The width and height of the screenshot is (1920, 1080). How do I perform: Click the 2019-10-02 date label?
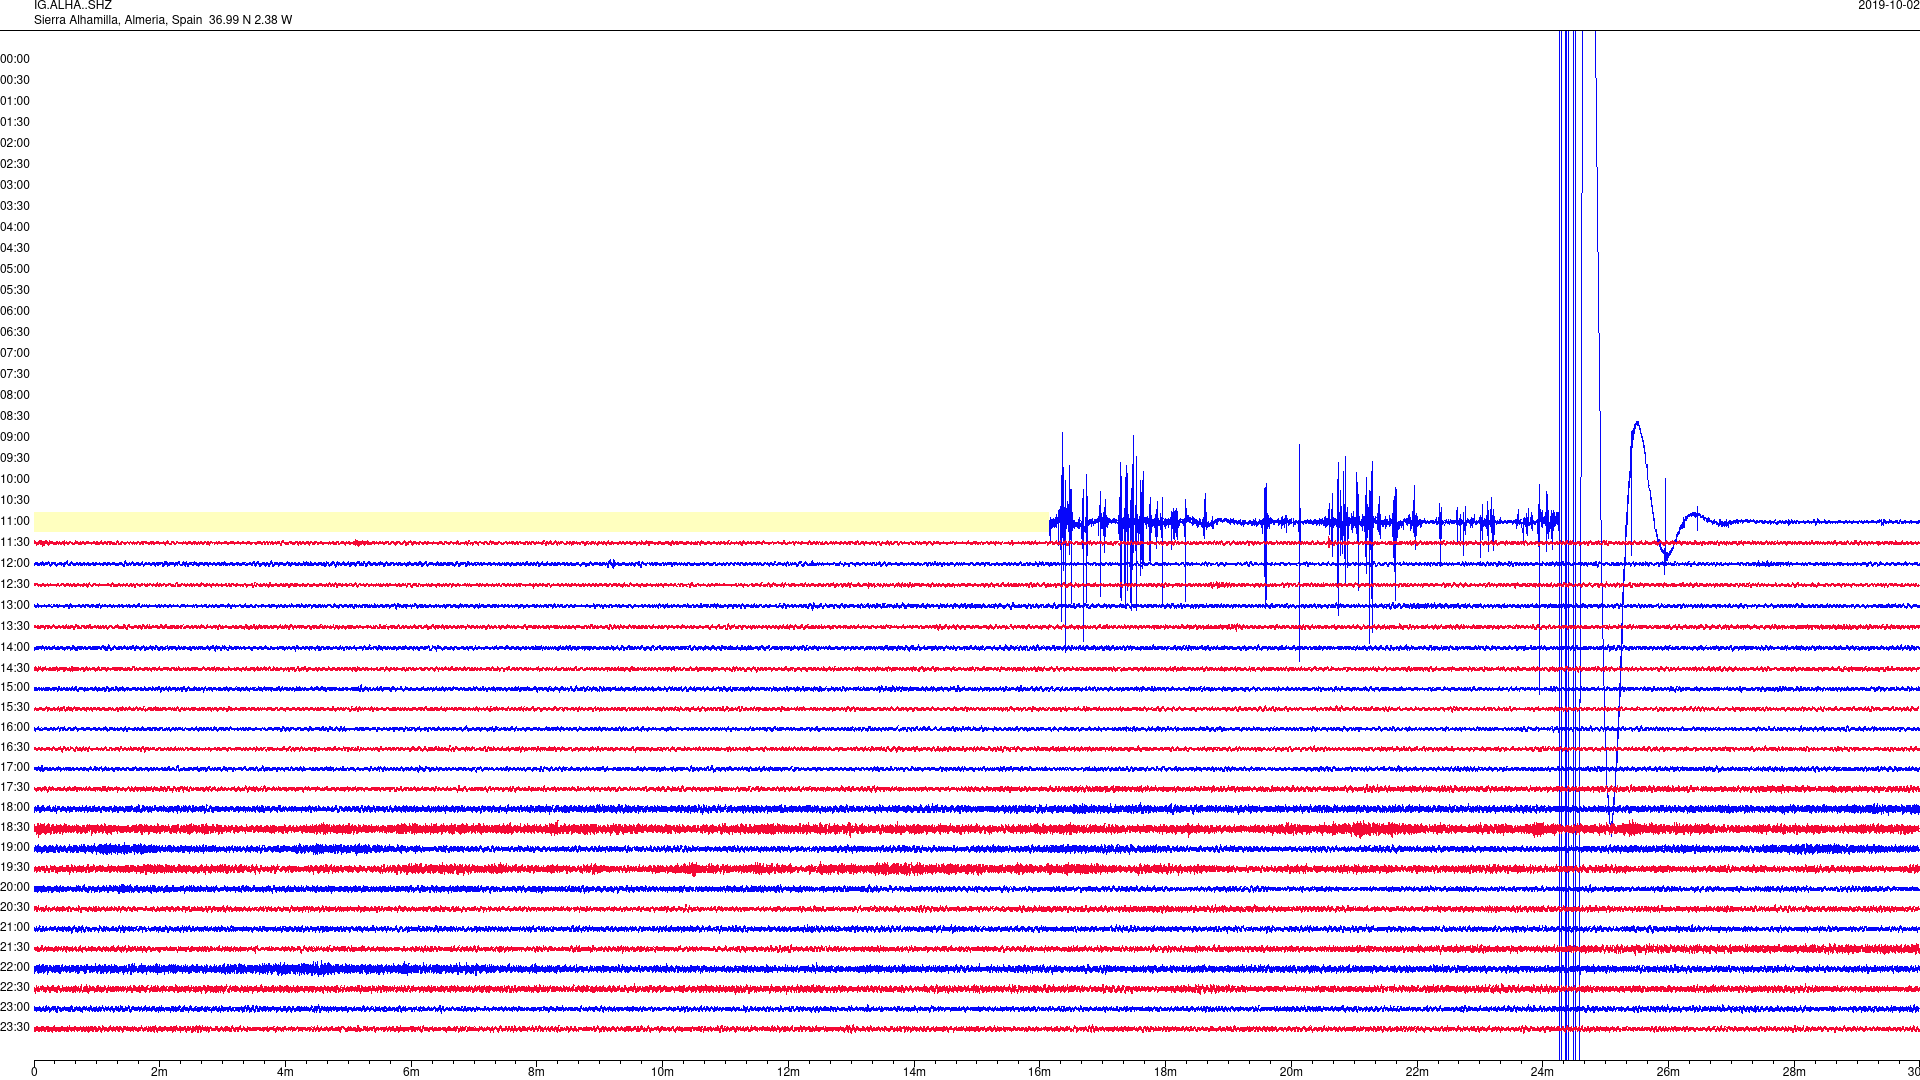pos(1888,6)
